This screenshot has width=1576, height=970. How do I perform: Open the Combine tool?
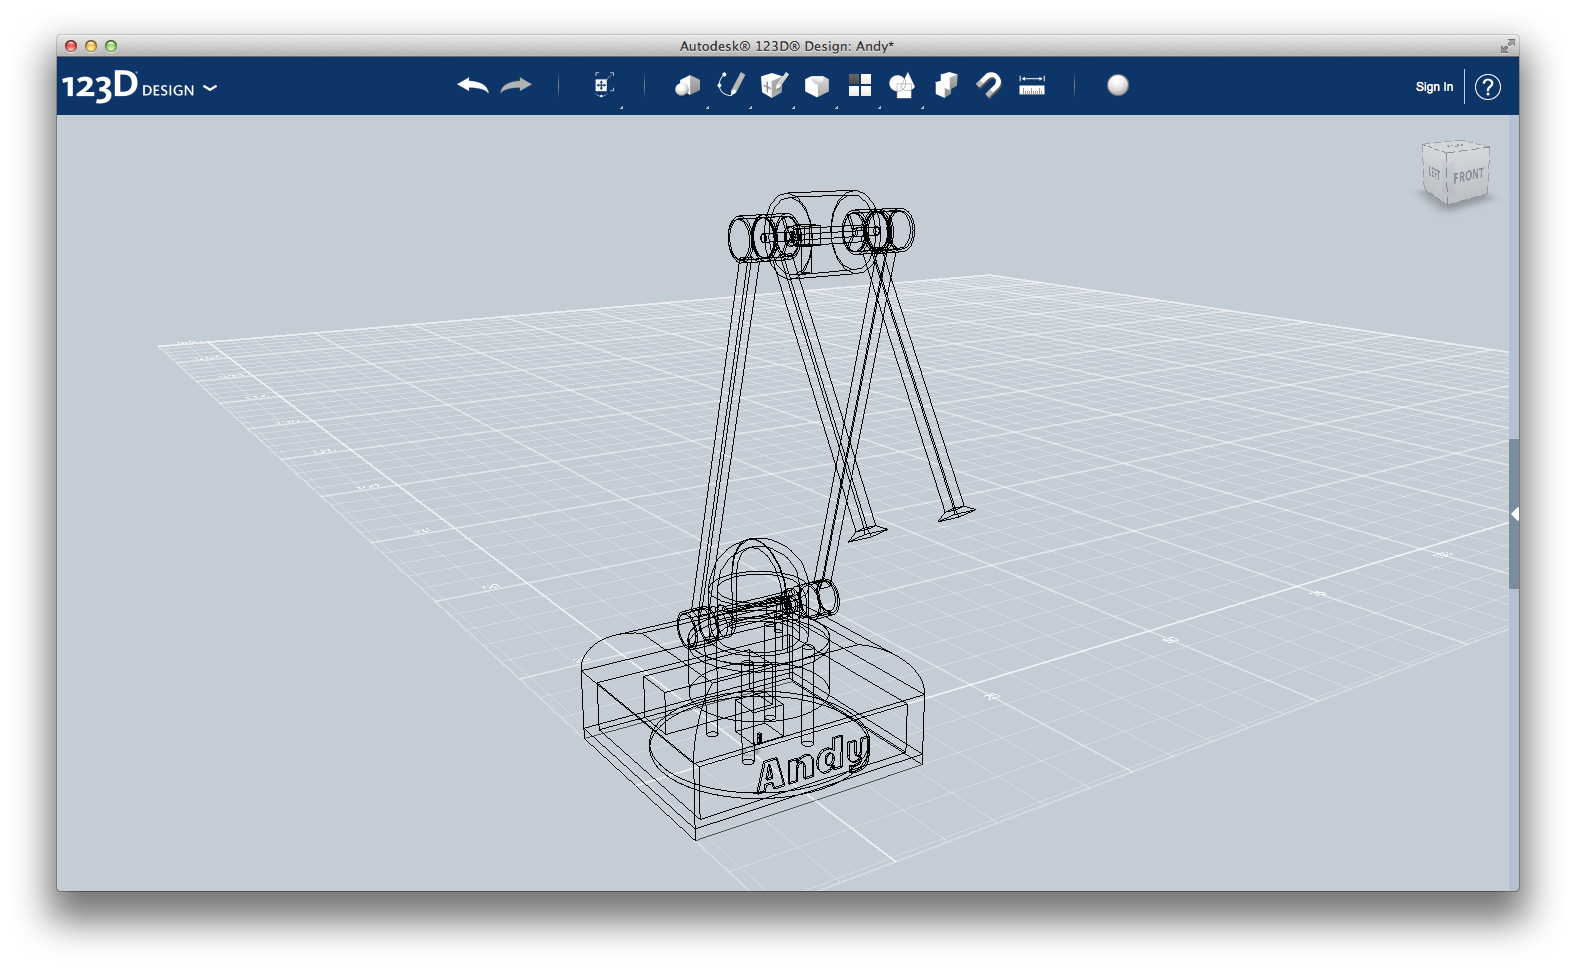tap(946, 86)
